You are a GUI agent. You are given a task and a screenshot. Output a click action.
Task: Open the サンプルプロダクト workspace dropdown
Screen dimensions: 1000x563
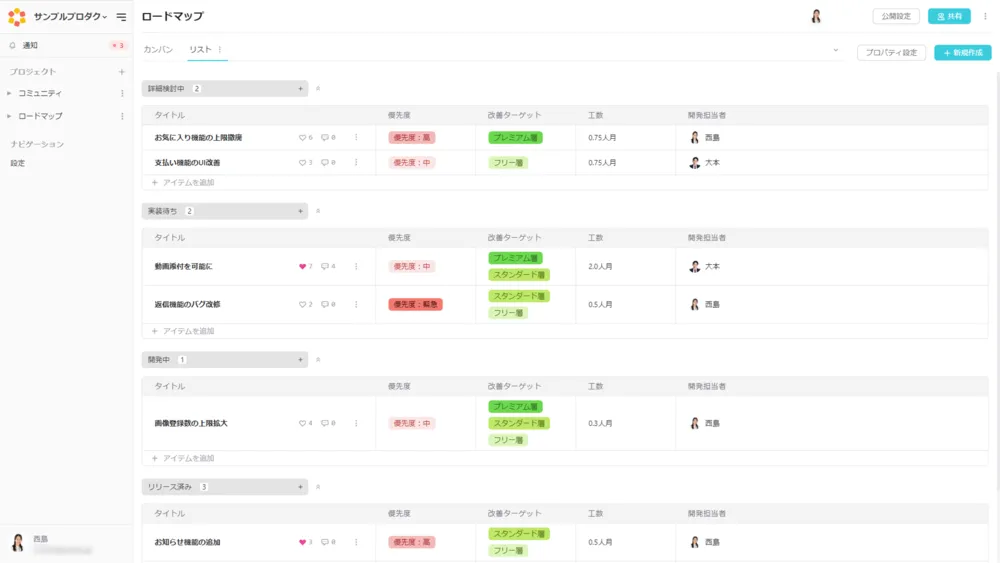pos(70,17)
